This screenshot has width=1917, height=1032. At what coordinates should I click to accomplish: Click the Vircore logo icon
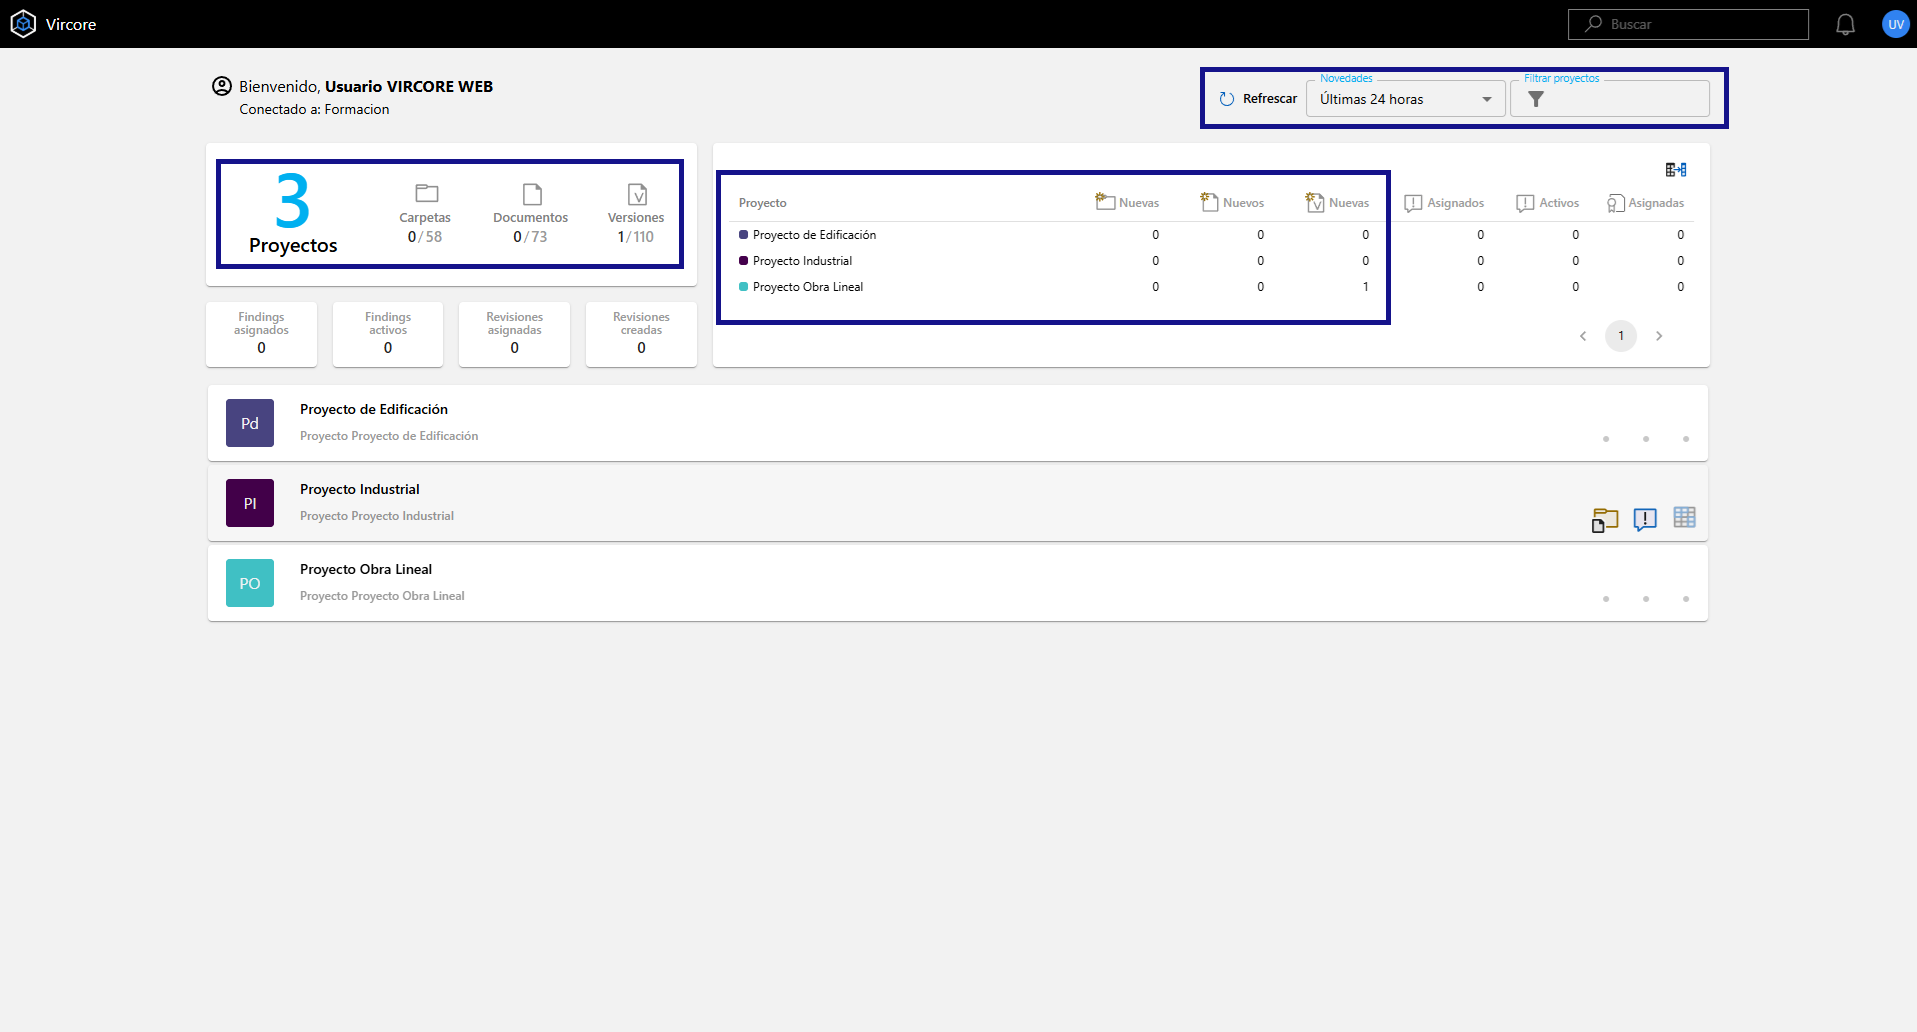[23, 23]
